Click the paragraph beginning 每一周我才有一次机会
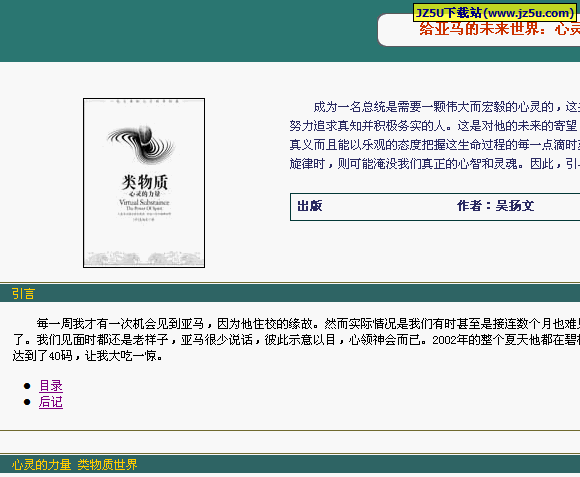The image size is (580, 477). coord(296,339)
